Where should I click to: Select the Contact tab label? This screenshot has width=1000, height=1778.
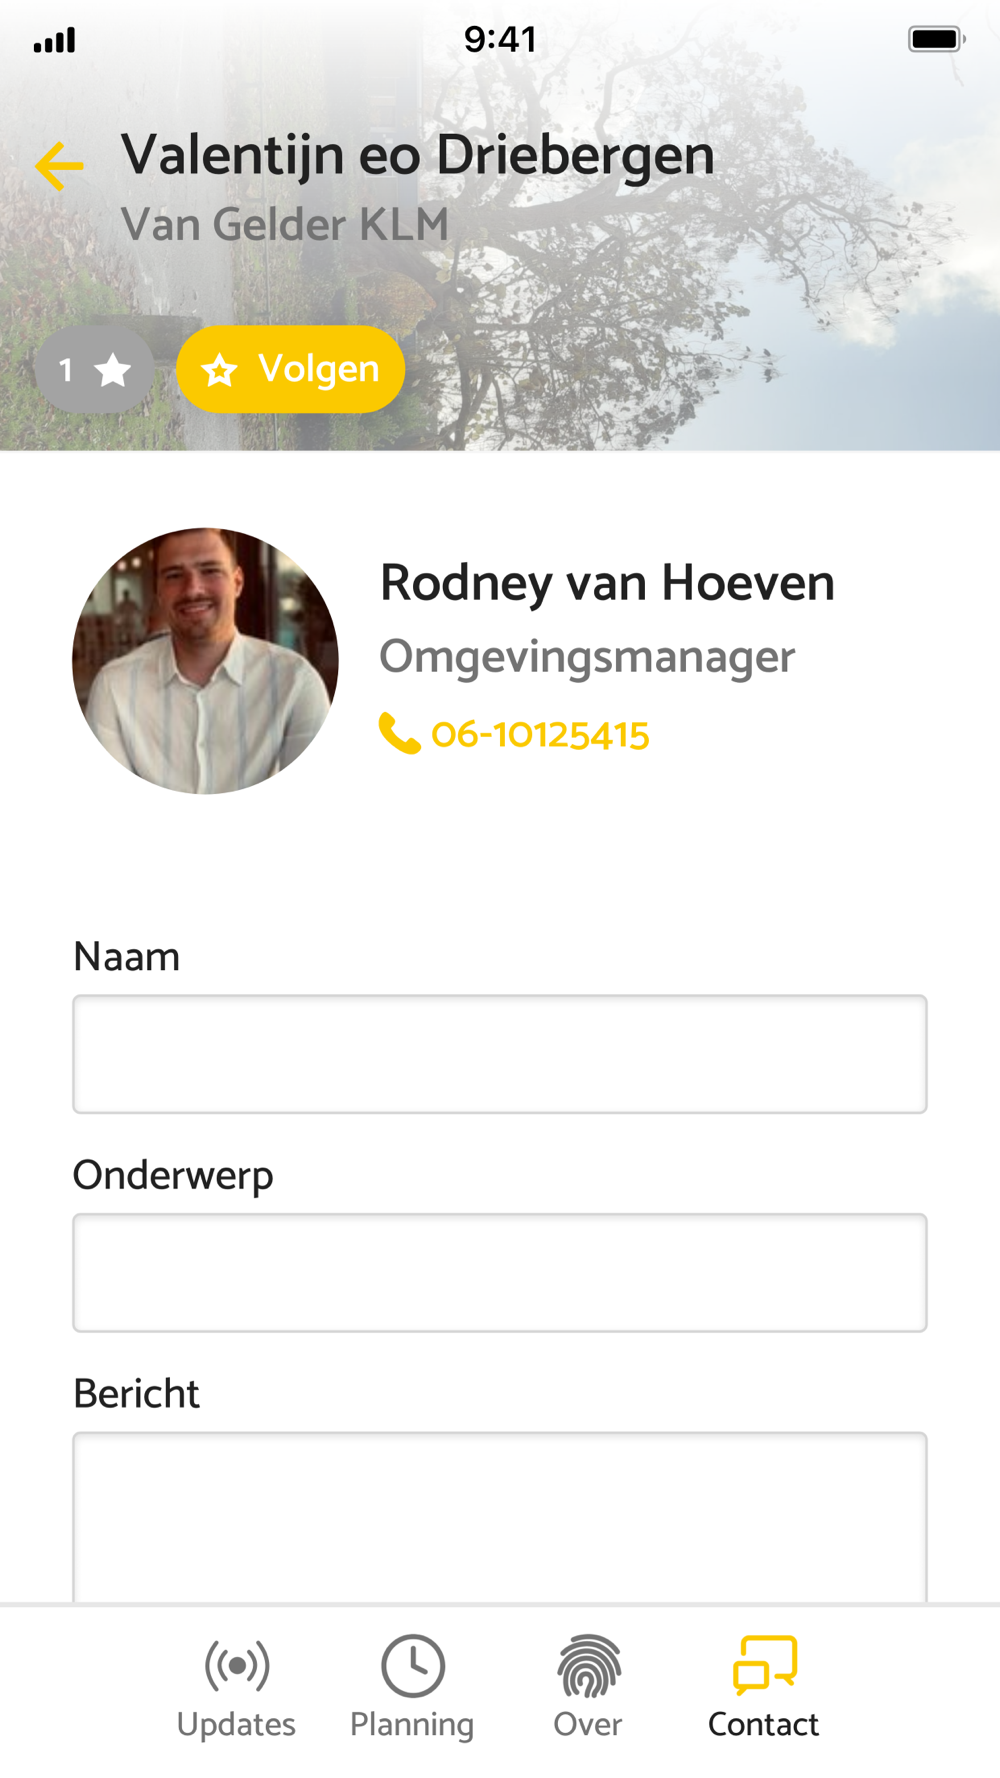(x=763, y=1725)
